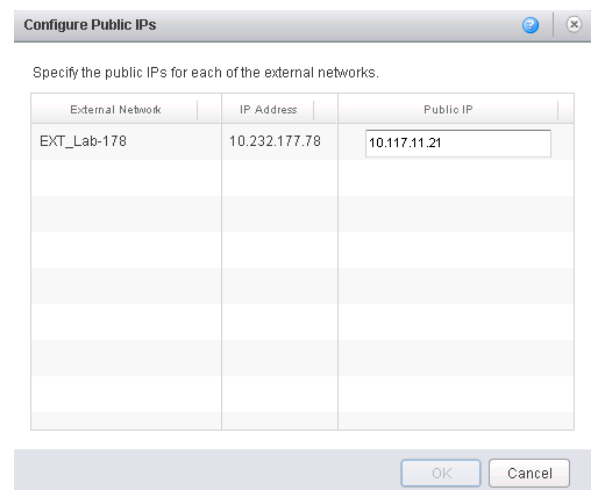Open help with the blue question mark icon
This screenshot has width=606, height=494.
coord(530,25)
